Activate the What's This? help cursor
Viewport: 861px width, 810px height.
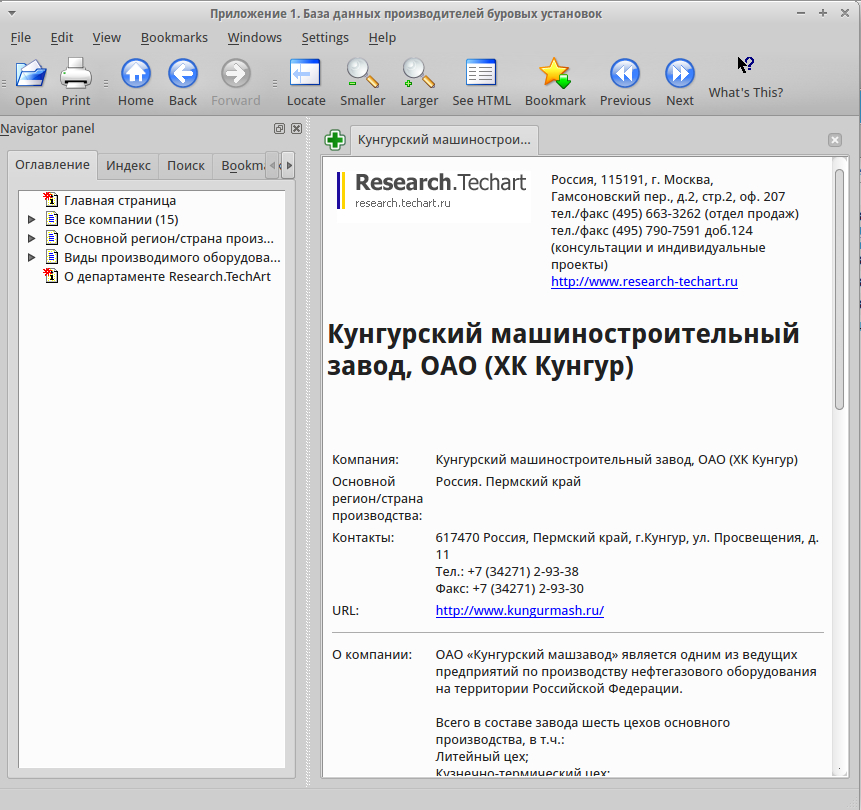746,77
